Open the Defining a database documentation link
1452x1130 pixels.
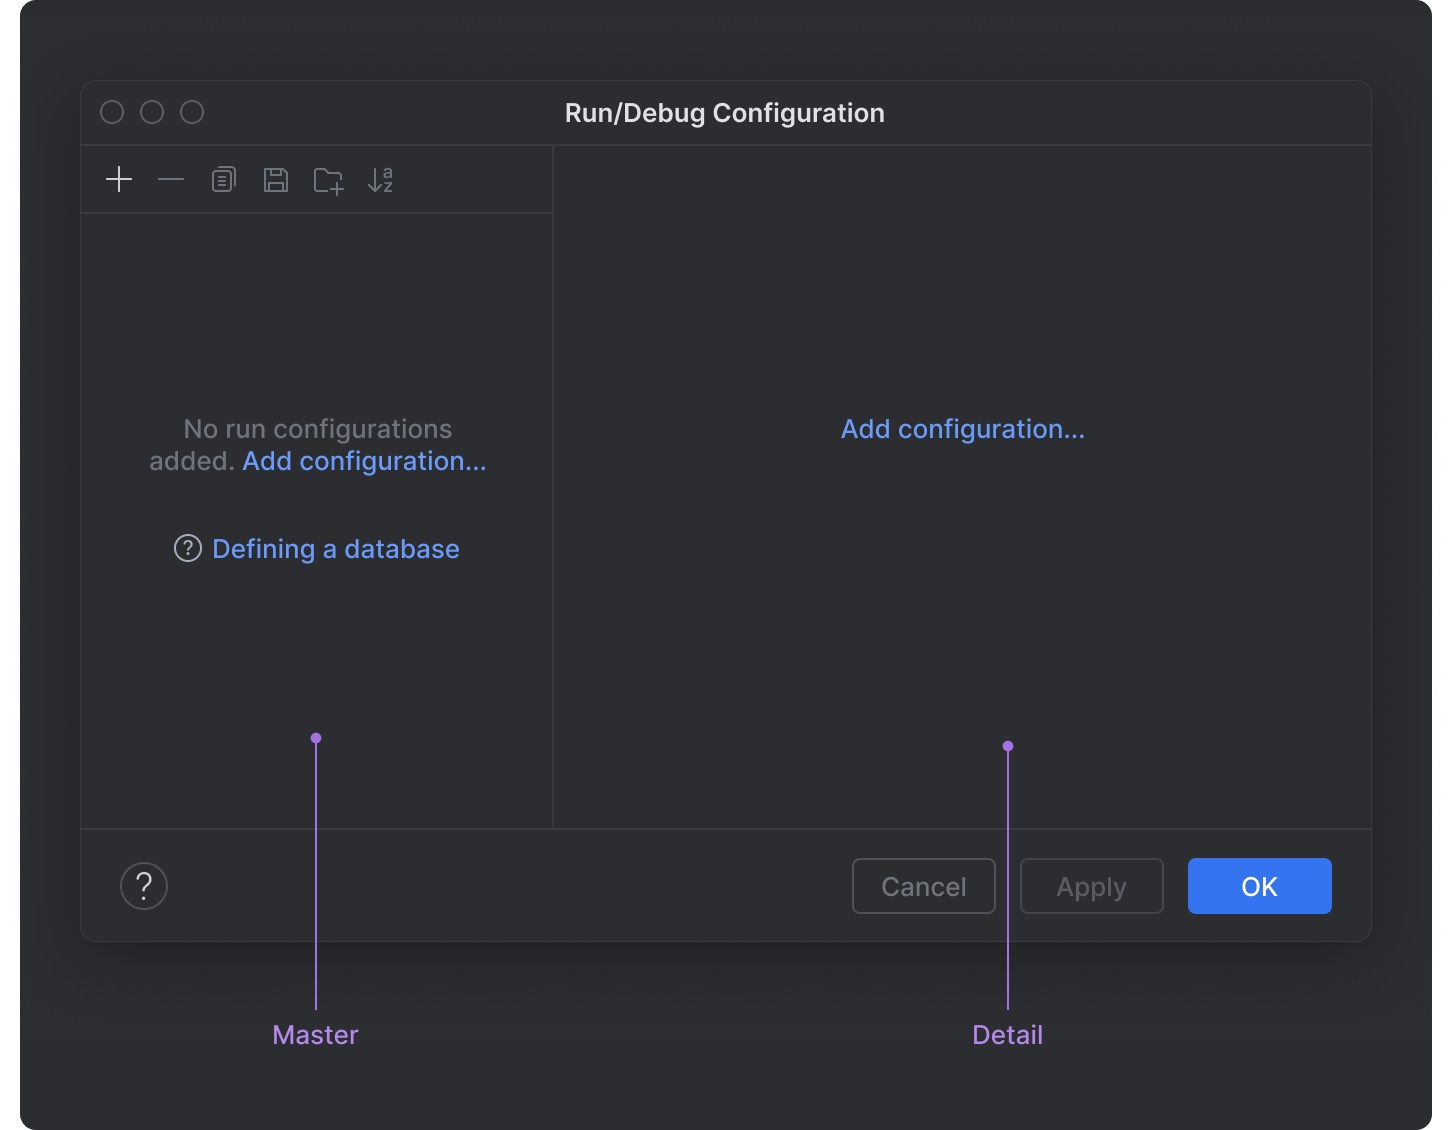(x=335, y=548)
